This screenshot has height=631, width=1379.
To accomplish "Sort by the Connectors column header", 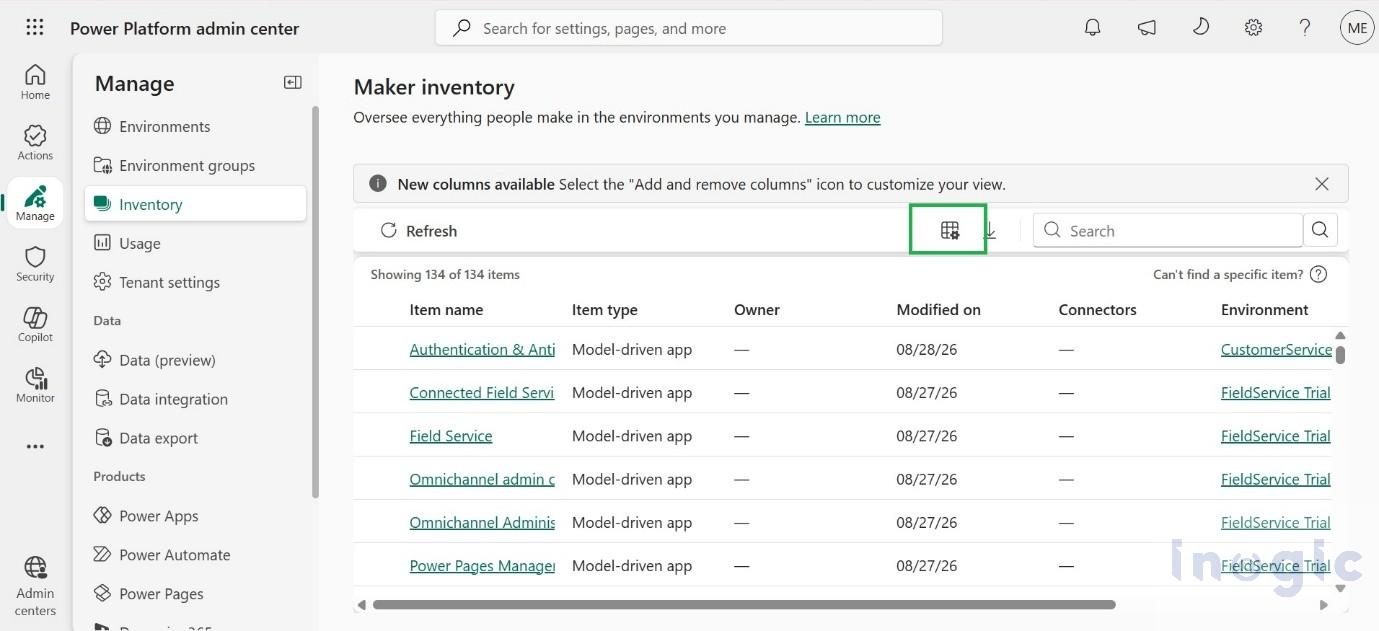I will tap(1097, 310).
